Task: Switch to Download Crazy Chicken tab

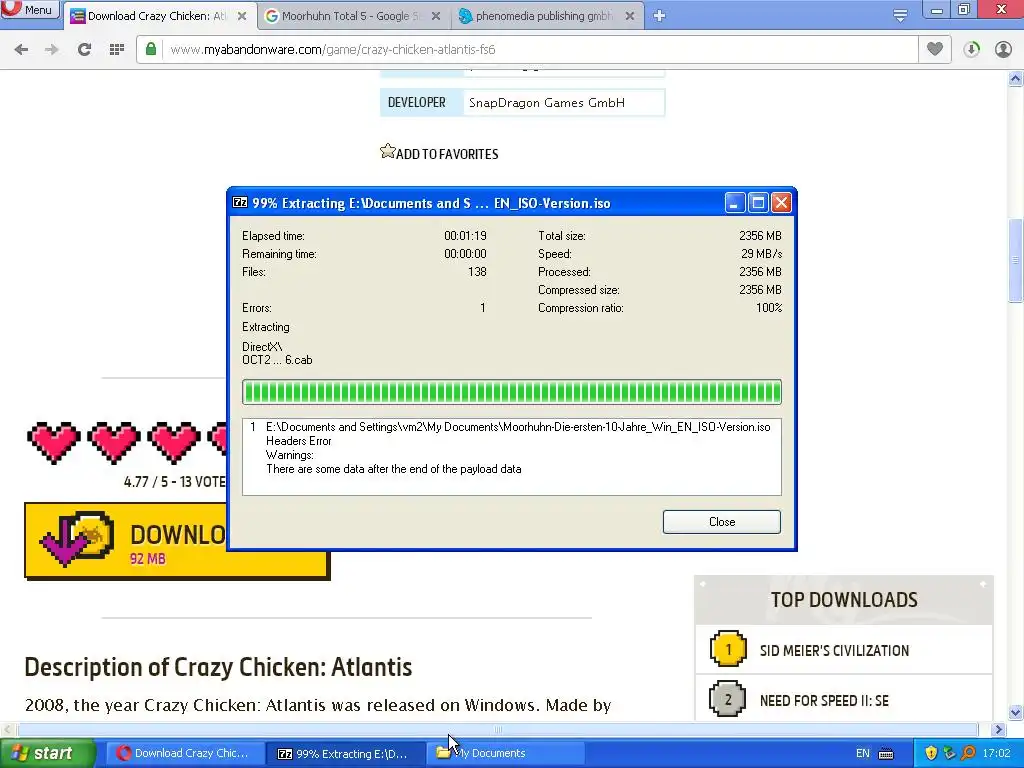Action: click(x=159, y=16)
